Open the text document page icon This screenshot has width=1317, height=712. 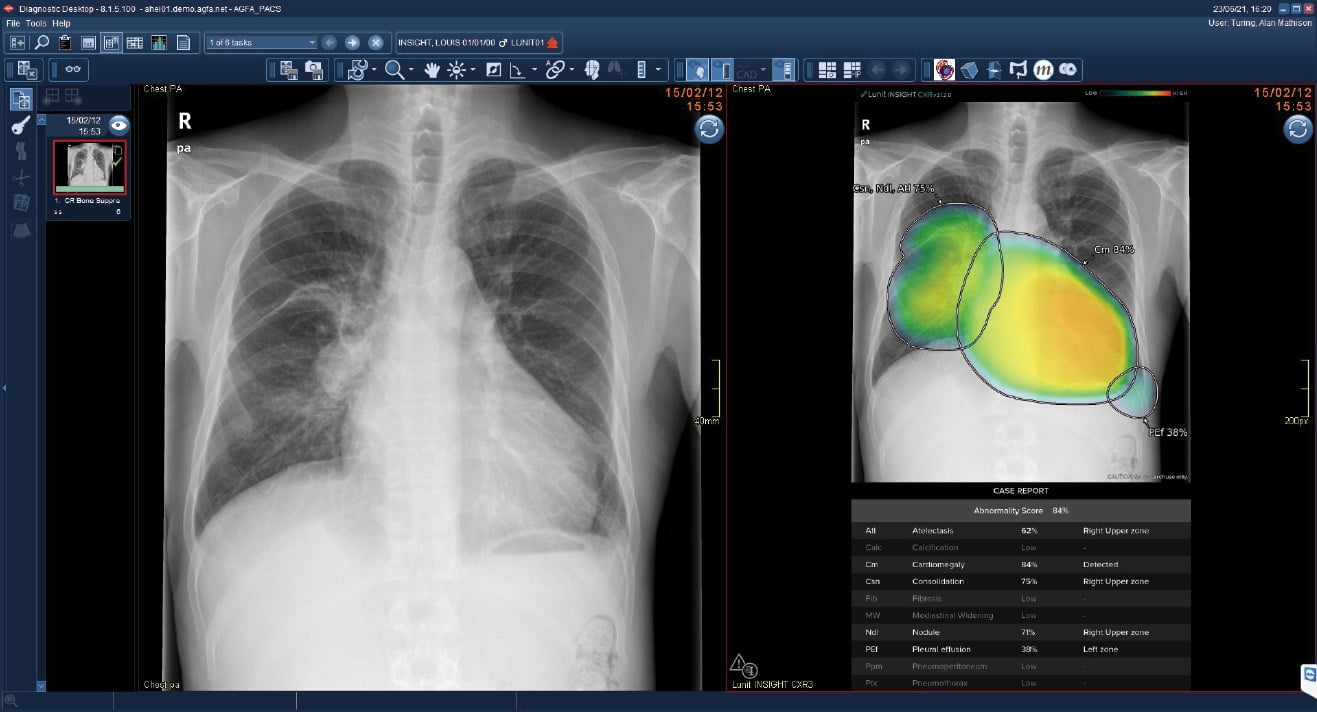[183, 43]
